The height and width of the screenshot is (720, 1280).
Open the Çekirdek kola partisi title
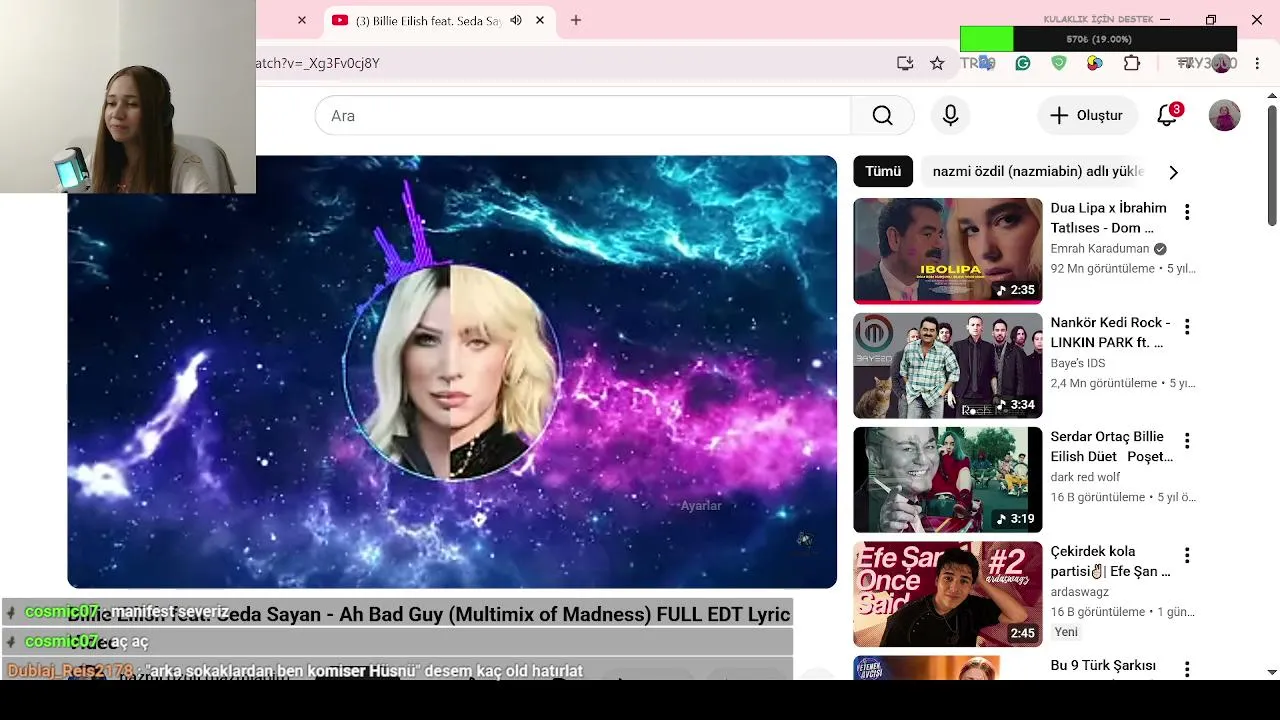1110,561
